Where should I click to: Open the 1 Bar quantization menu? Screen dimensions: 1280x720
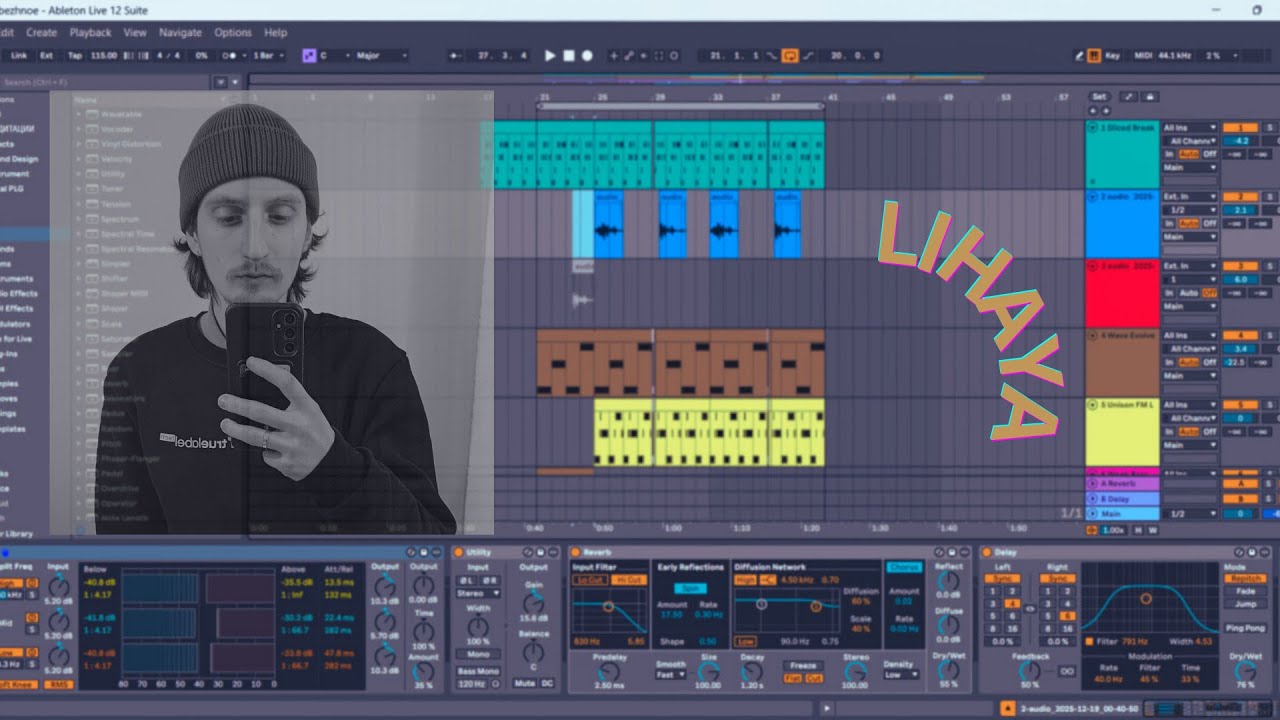click(x=269, y=56)
